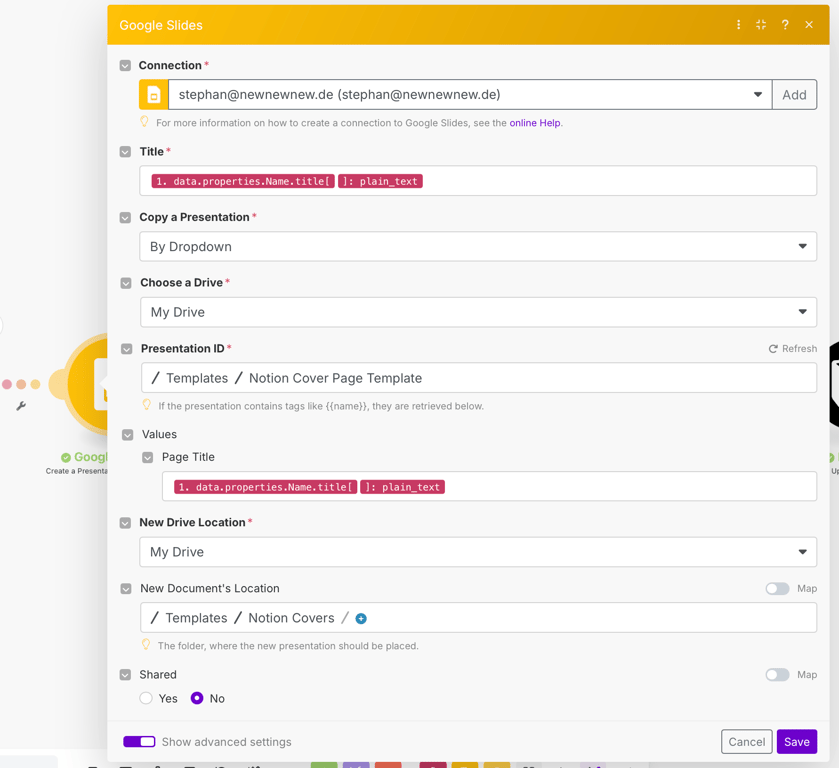Image resolution: width=839 pixels, height=768 pixels.
Task: Disable Show advanced settings toggle
Action: [x=139, y=742]
